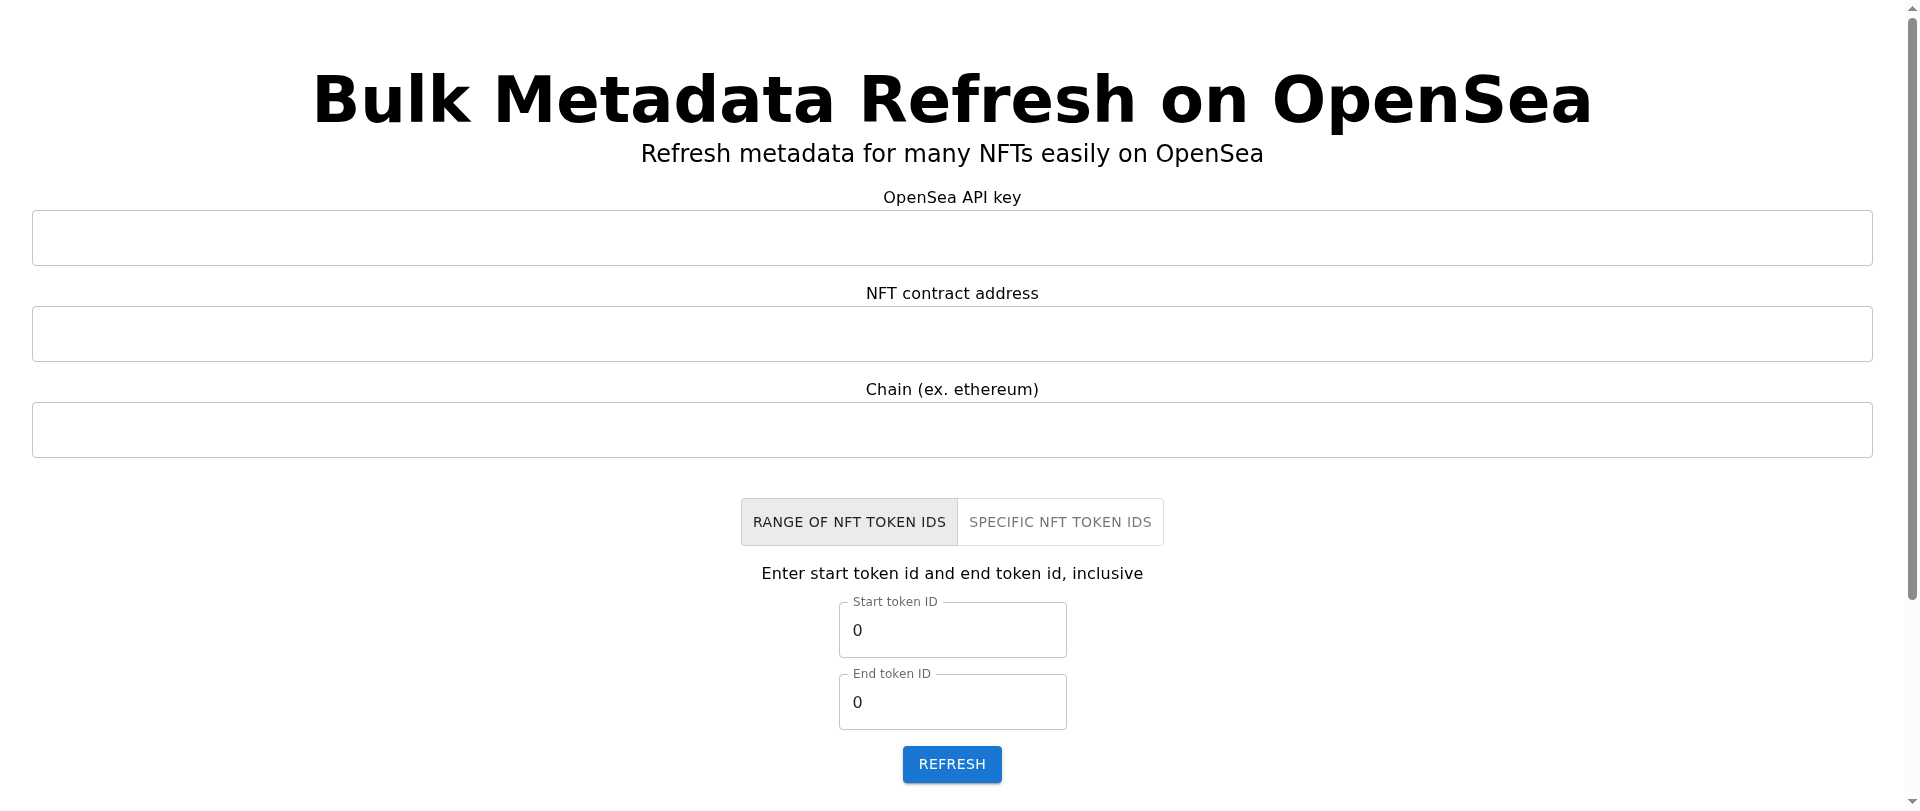This screenshot has width=1920, height=811.
Task: Click the small "Start token ID" floating label
Action: 895,602
